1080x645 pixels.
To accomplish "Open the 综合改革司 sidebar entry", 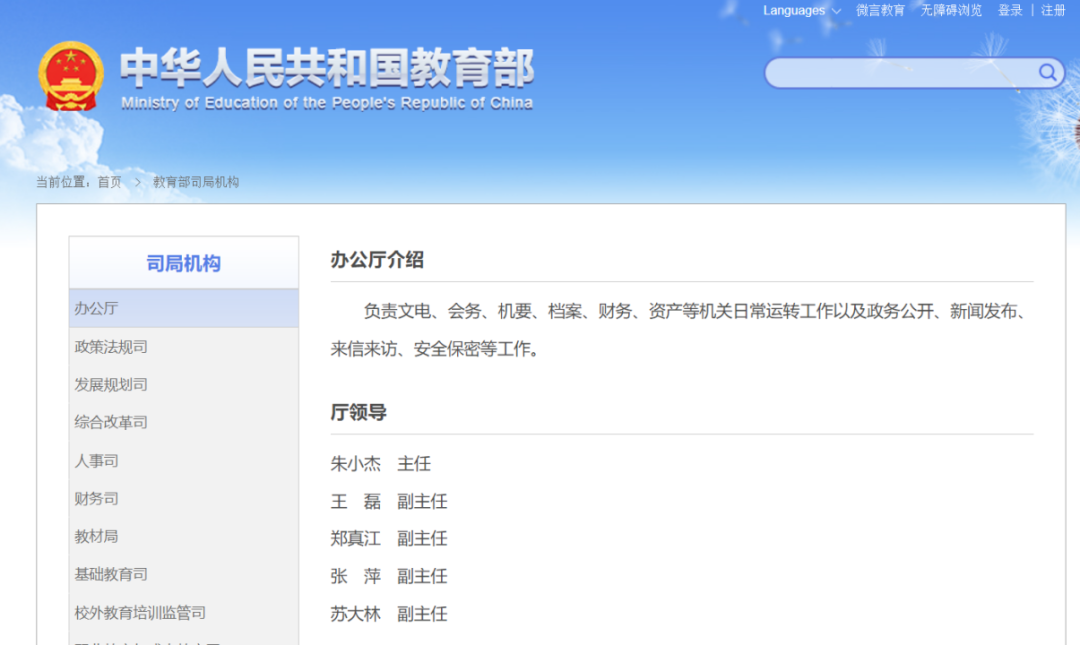I will pos(184,422).
